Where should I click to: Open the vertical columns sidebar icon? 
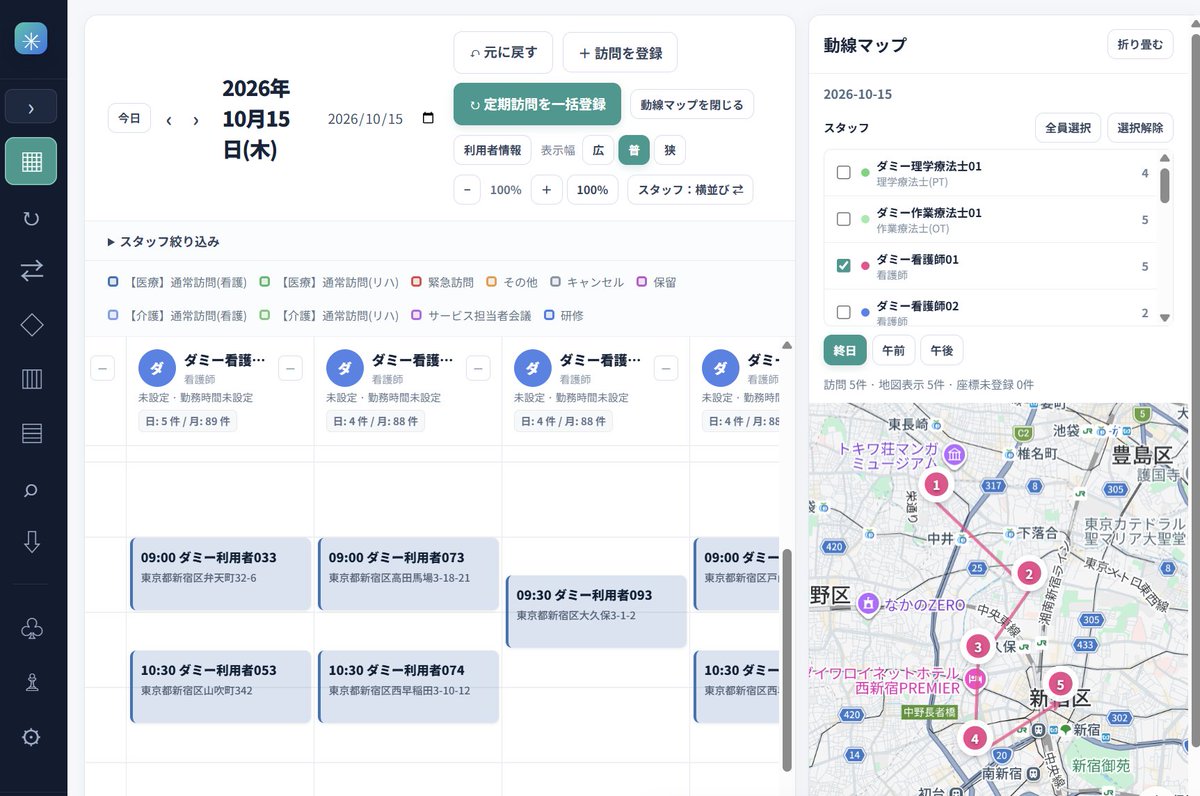click(31, 379)
